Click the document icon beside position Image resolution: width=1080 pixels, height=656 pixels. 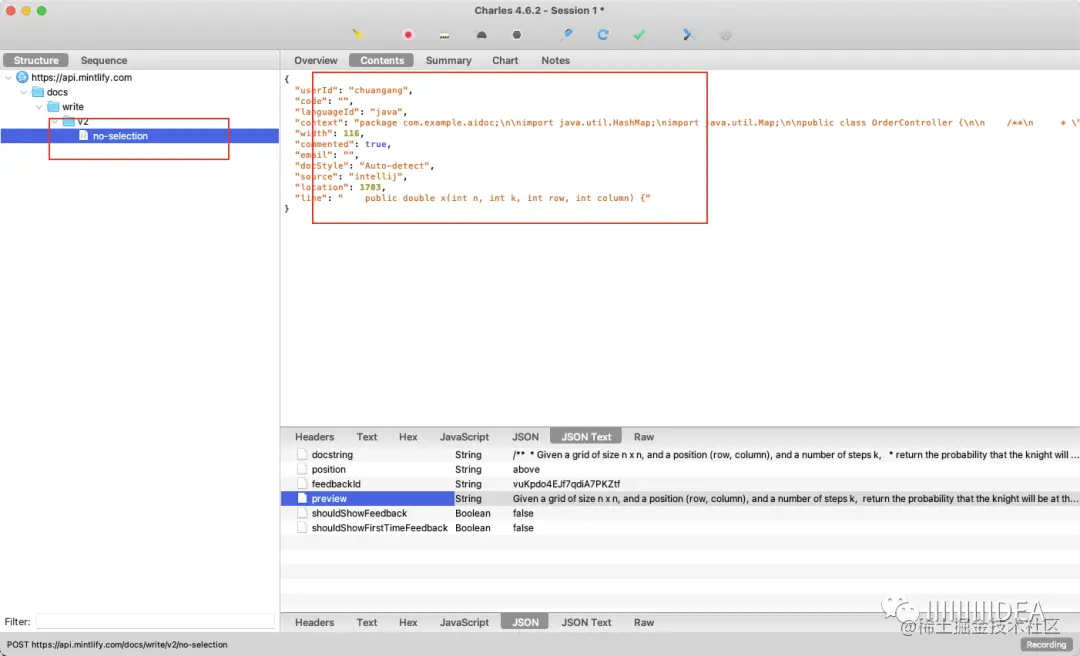[302, 469]
